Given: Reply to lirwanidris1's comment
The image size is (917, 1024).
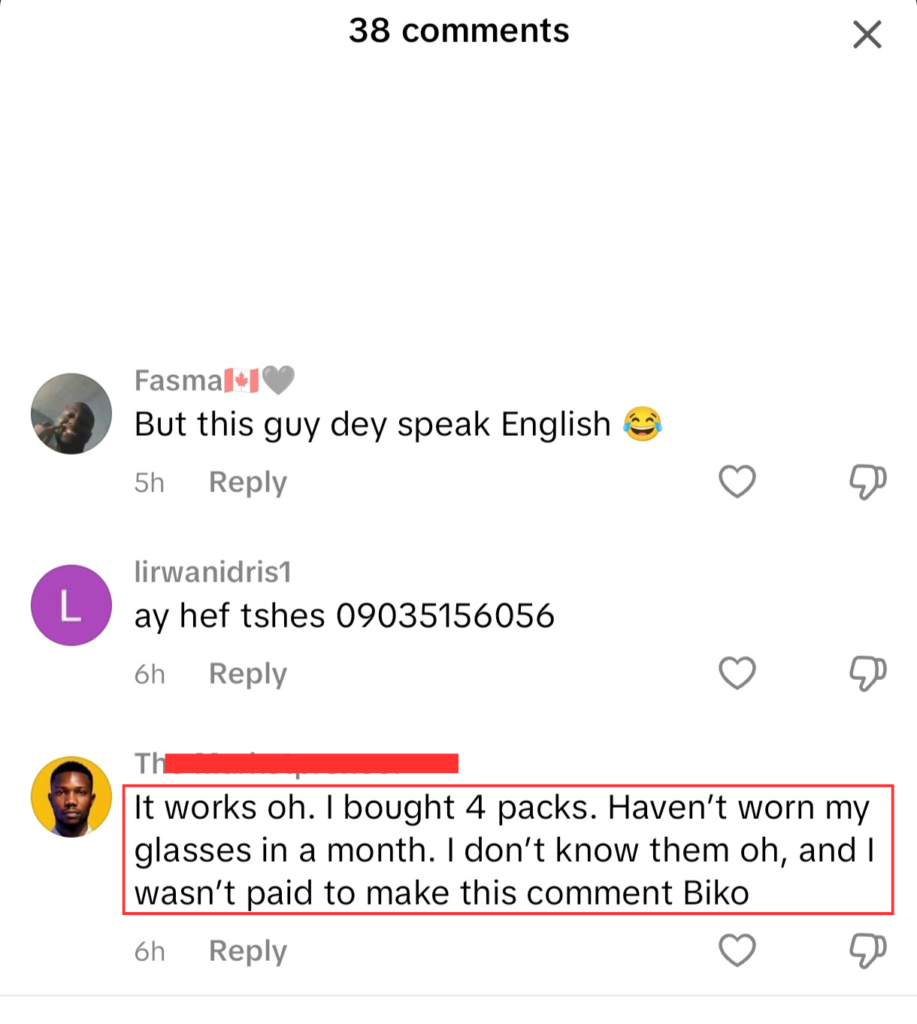Looking at the screenshot, I should point(248,674).
